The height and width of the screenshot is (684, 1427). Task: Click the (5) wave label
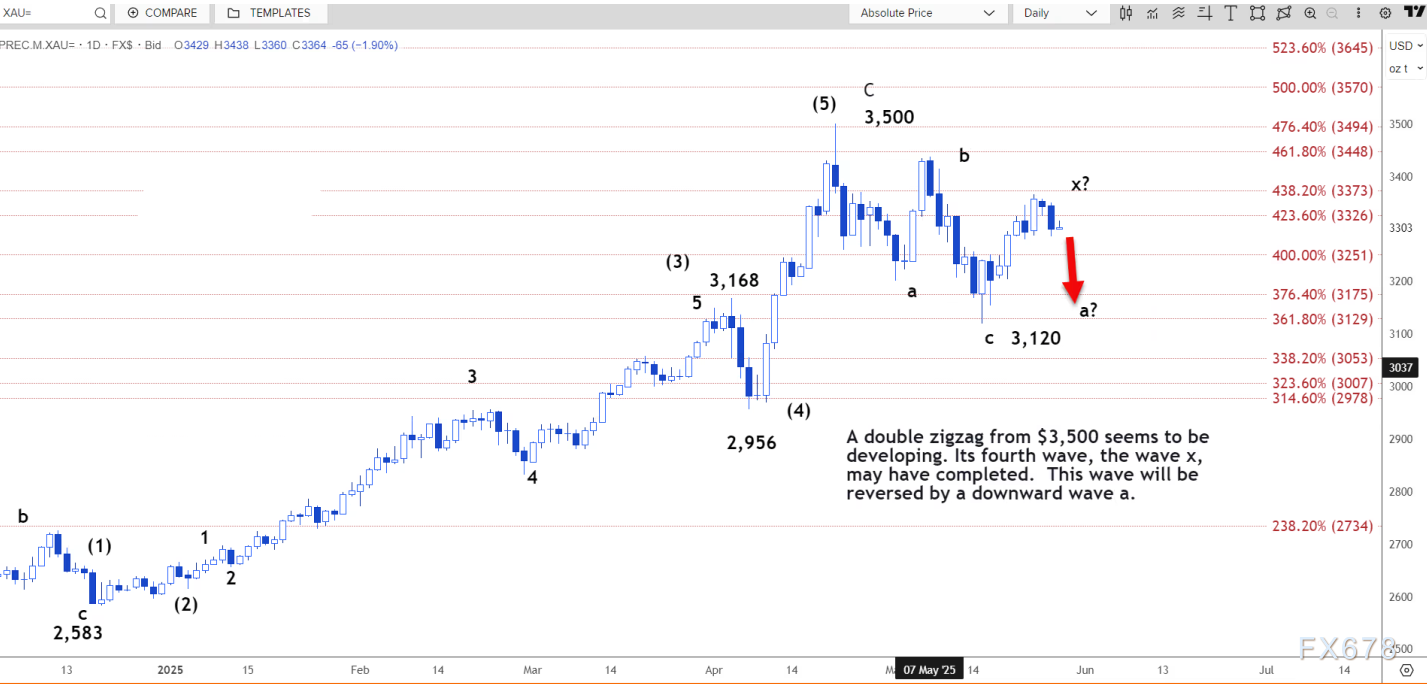click(824, 103)
